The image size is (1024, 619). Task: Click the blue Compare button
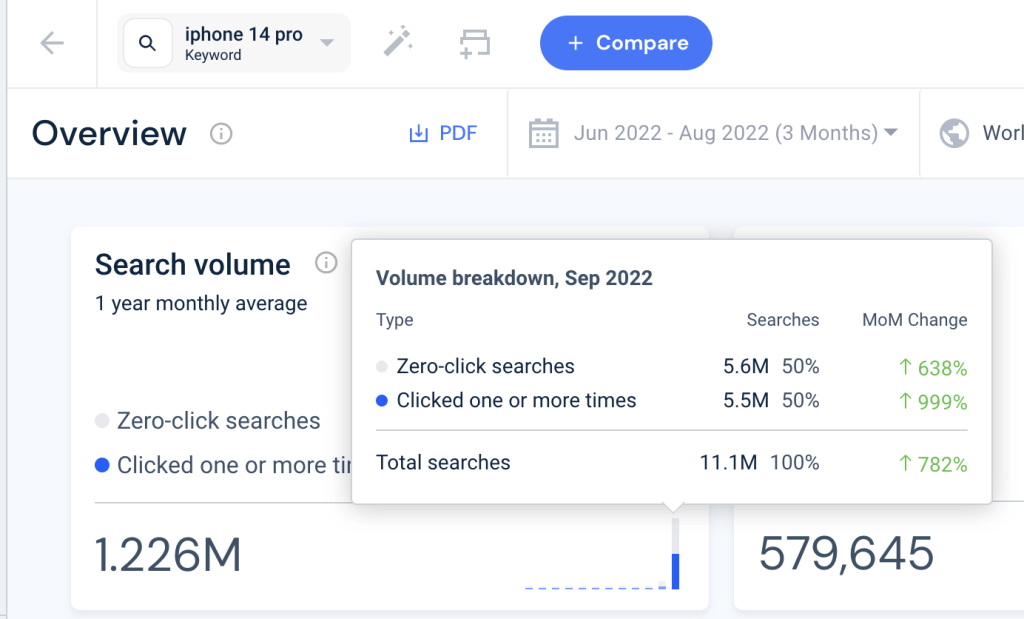point(626,43)
